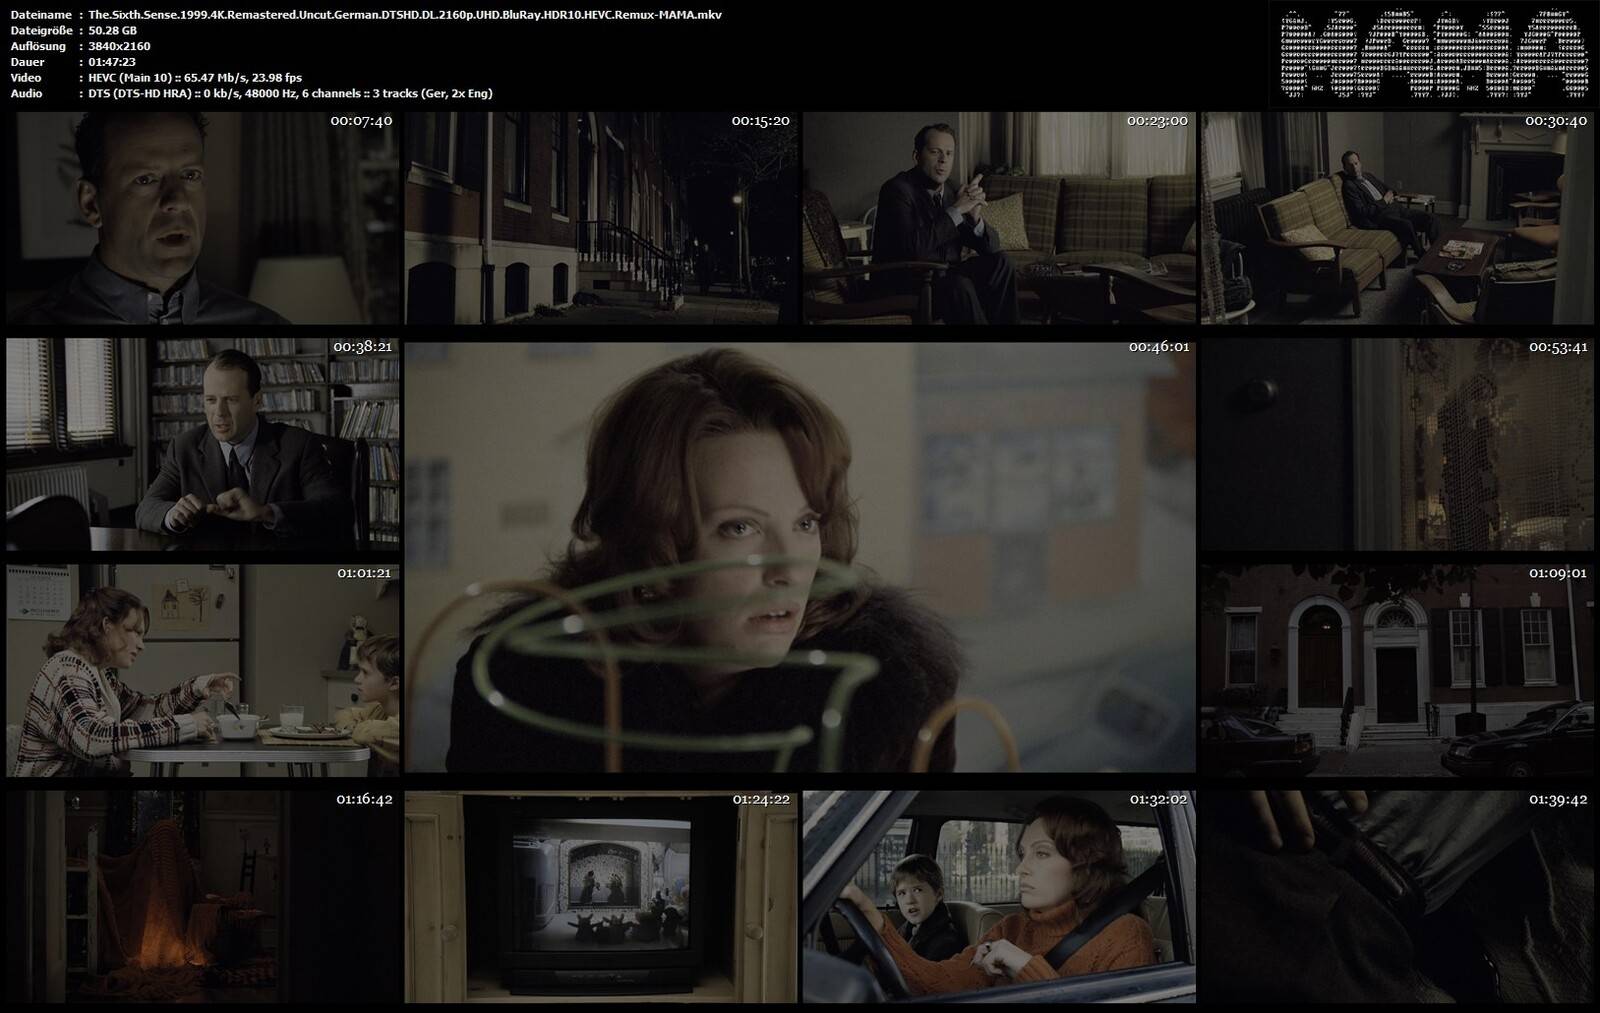Click the 01:16:42 timestamp text
Image resolution: width=1600 pixels, height=1013 pixels.
364,800
